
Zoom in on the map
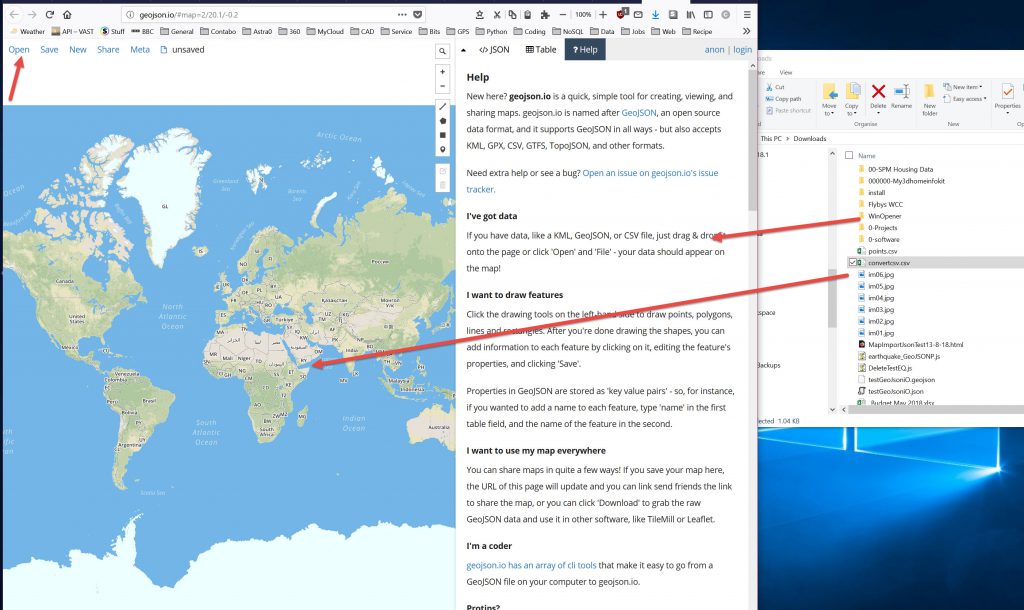pos(442,72)
